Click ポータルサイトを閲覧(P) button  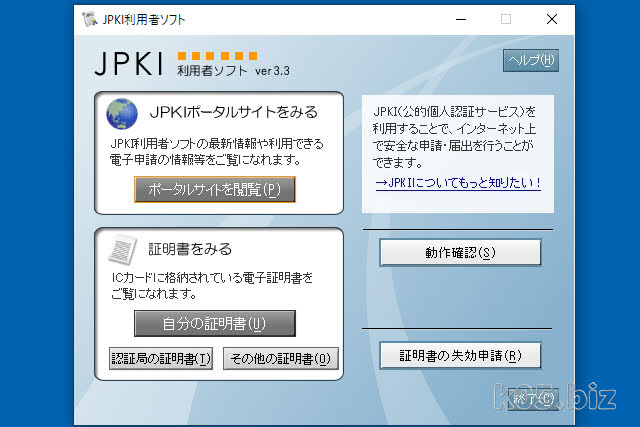[215, 189]
